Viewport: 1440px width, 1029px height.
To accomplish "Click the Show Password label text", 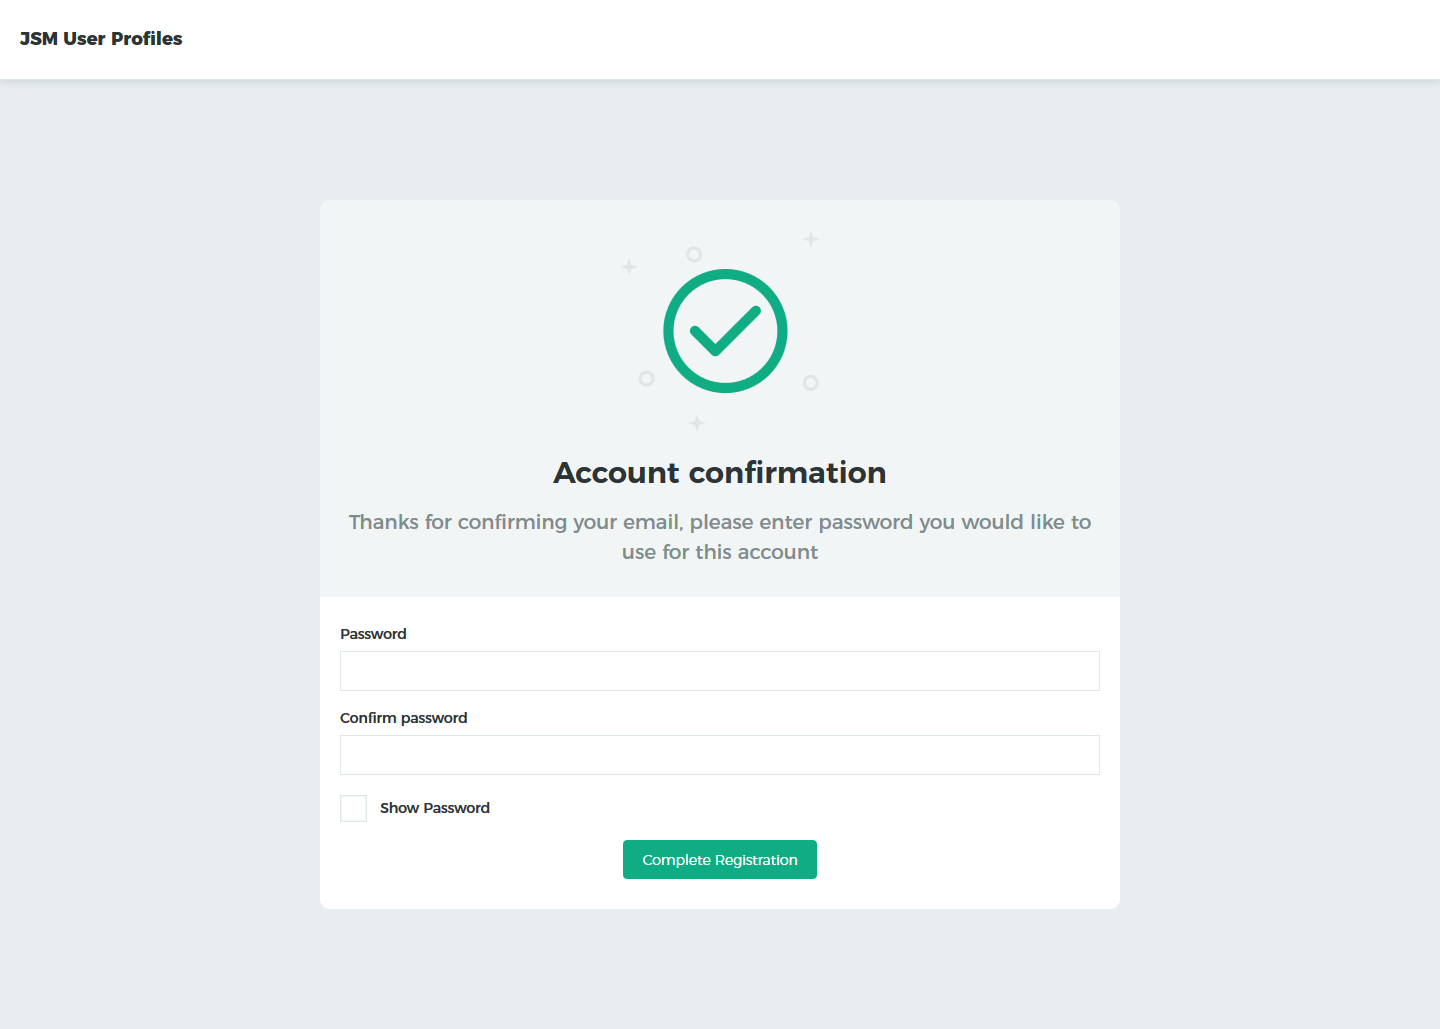I will point(435,808).
